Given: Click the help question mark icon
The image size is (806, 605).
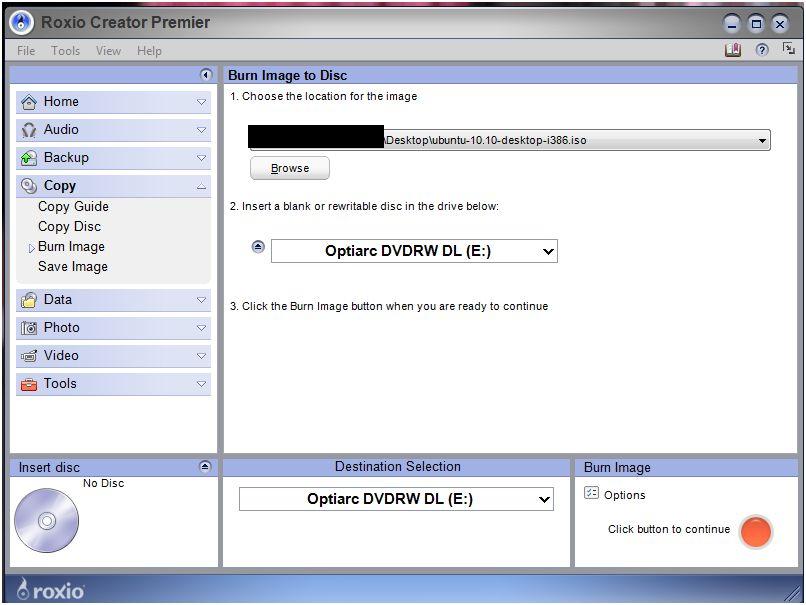Looking at the screenshot, I should coord(762,50).
